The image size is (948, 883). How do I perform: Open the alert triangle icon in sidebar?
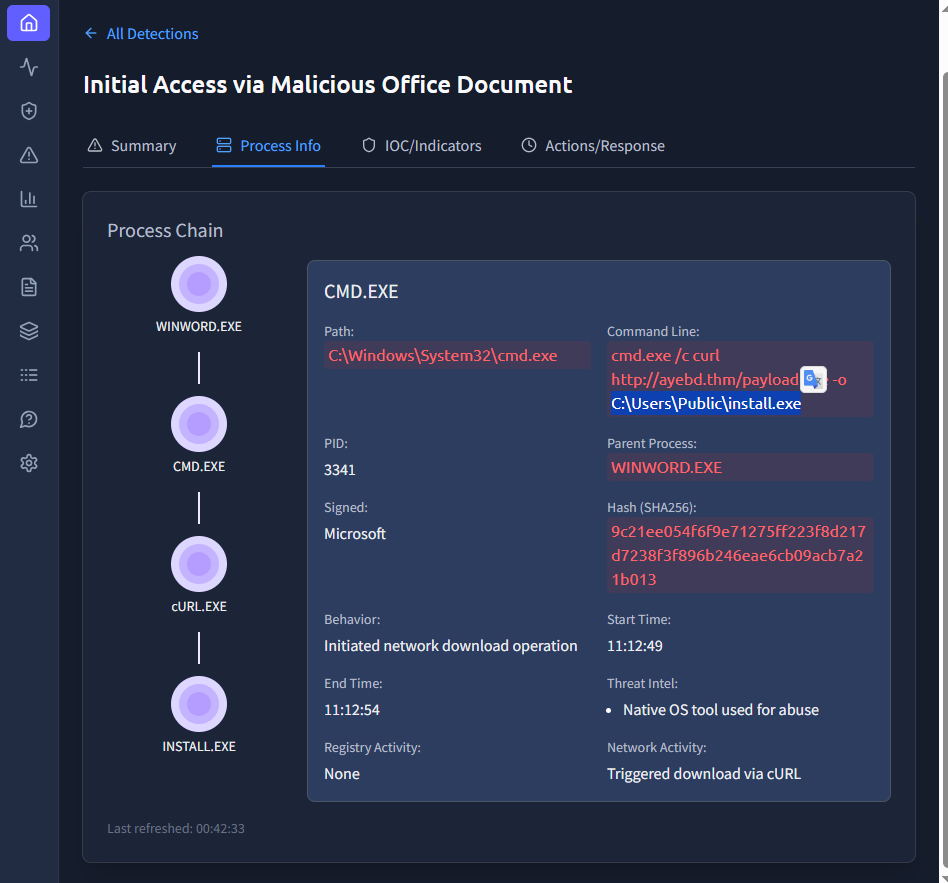click(x=28, y=155)
